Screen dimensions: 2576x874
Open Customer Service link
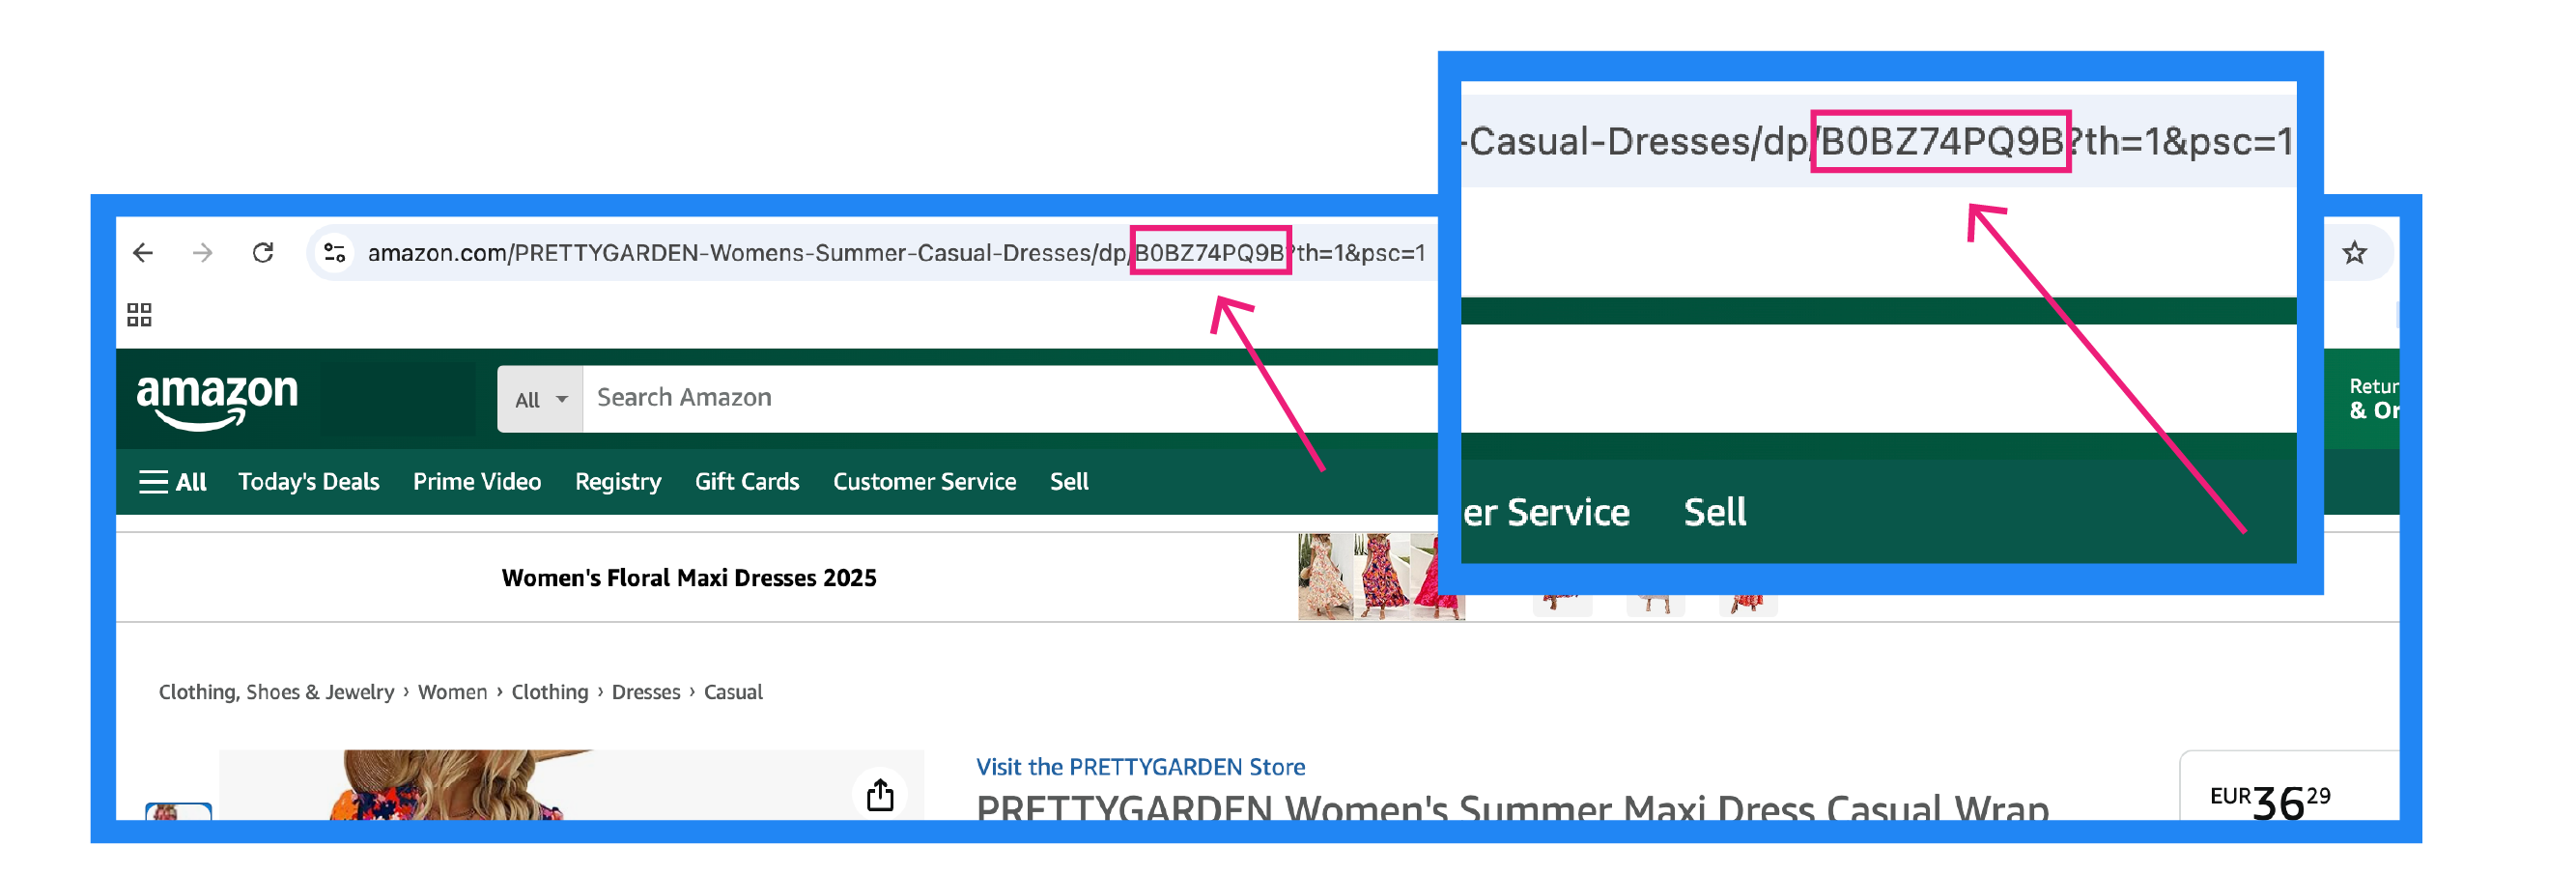924,482
